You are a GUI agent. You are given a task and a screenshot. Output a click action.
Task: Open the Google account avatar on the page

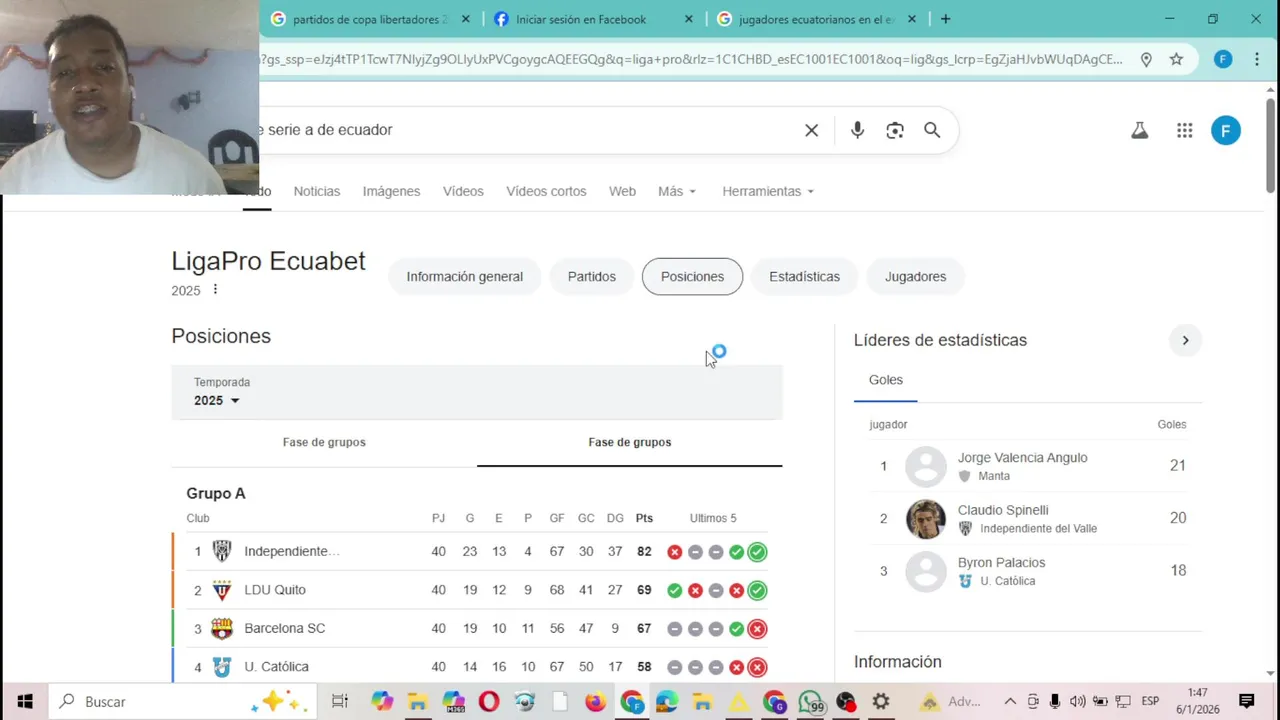coord(1226,130)
